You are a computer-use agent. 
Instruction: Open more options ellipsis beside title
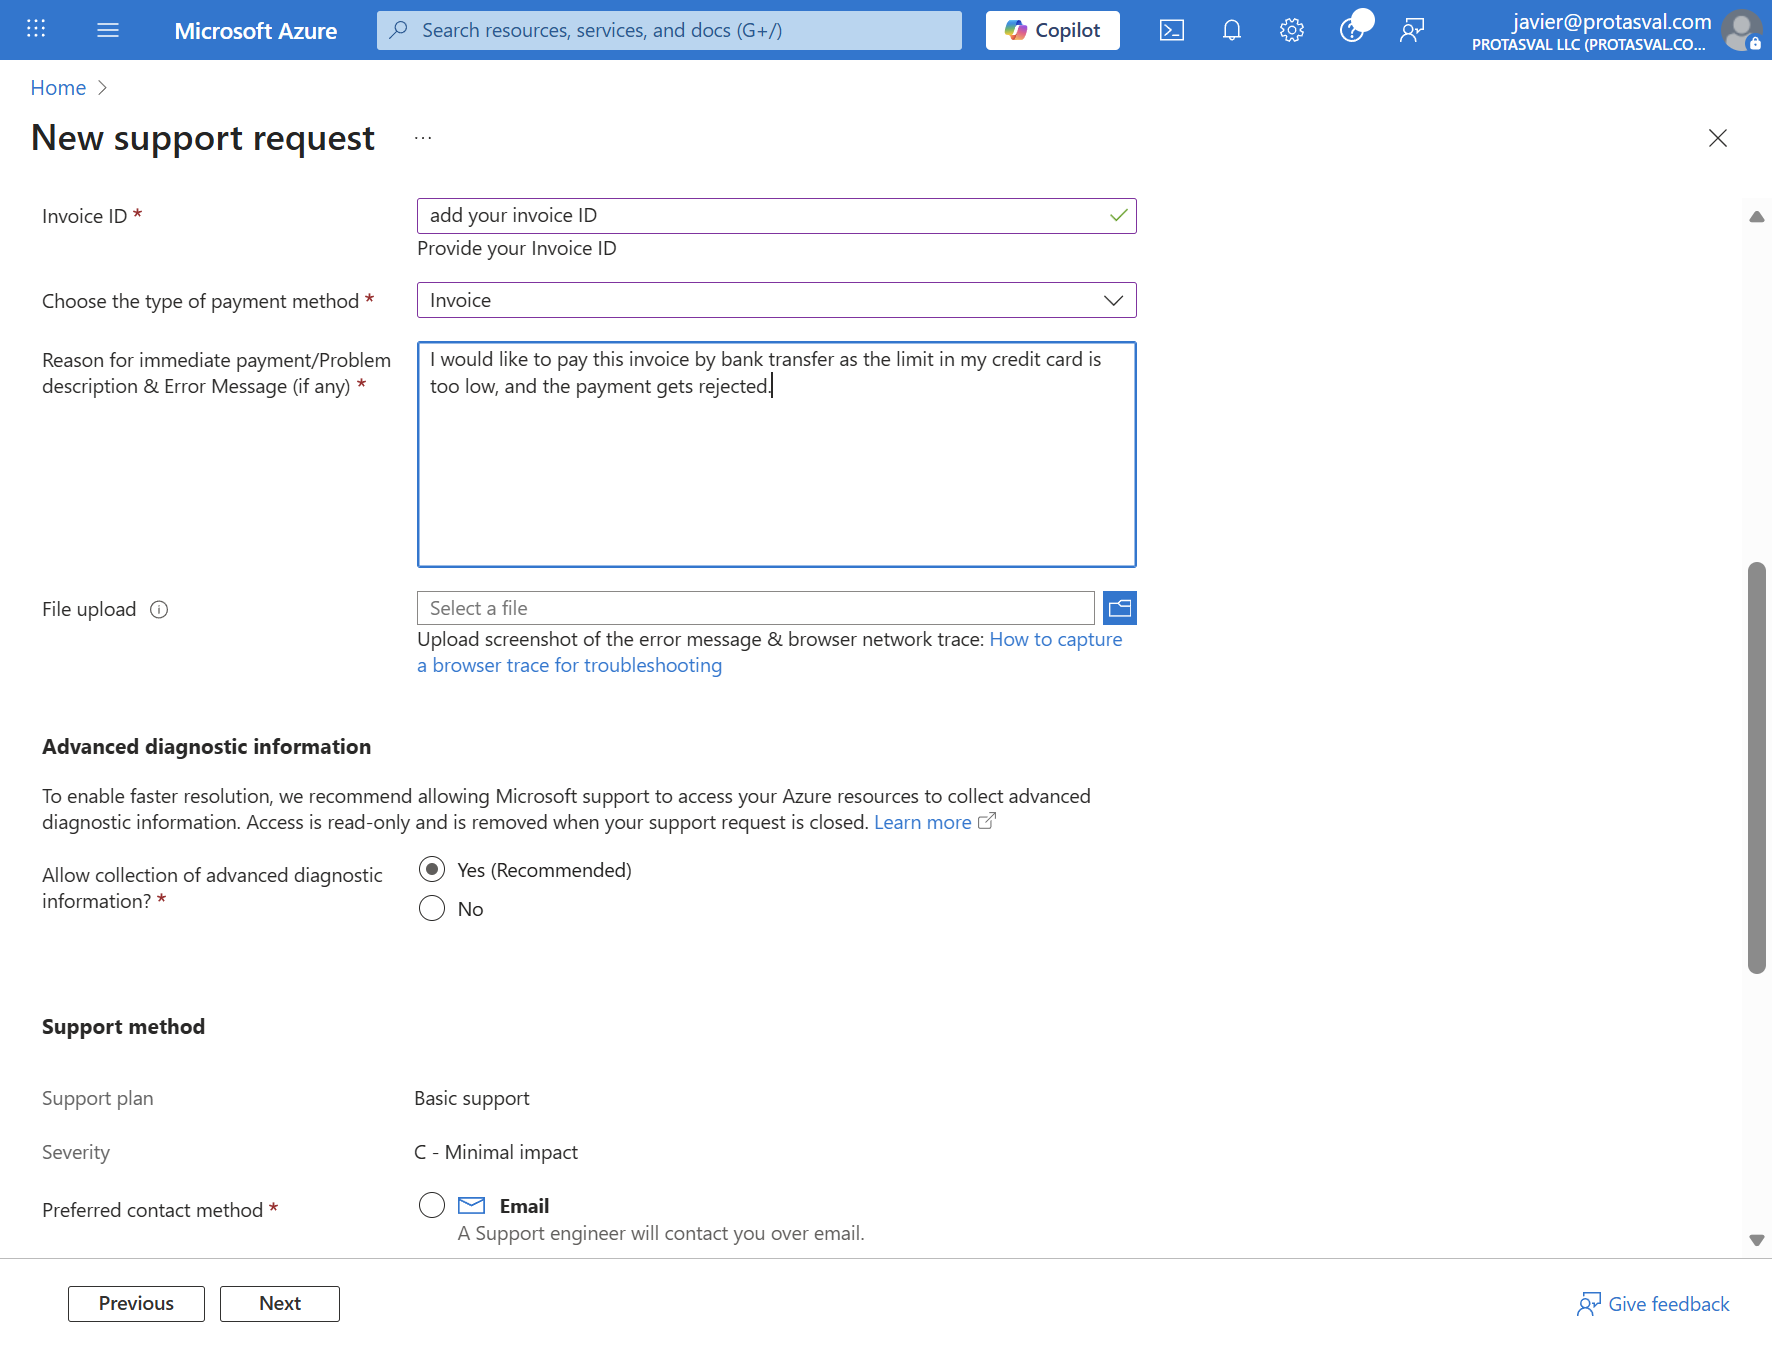[x=423, y=138]
